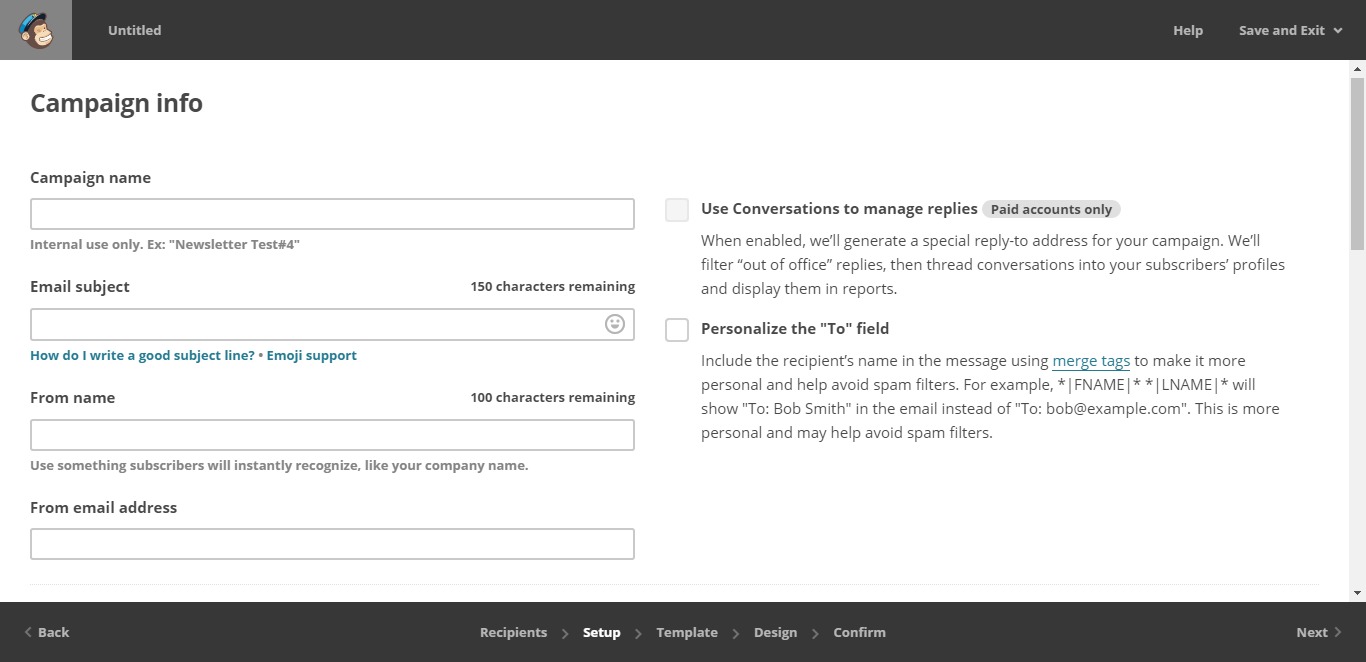1366x662 pixels.
Task: Click the Next button
Action: pyautogui.click(x=1312, y=632)
